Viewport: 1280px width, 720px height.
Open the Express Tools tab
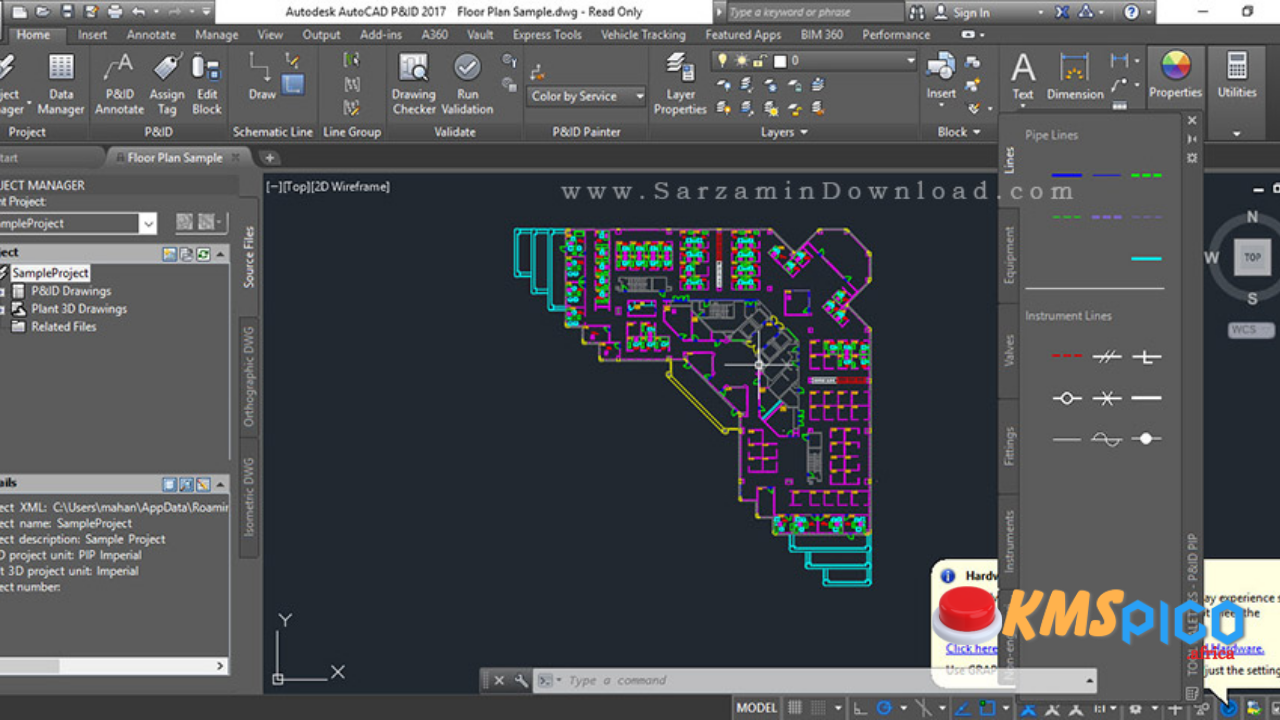pos(547,34)
